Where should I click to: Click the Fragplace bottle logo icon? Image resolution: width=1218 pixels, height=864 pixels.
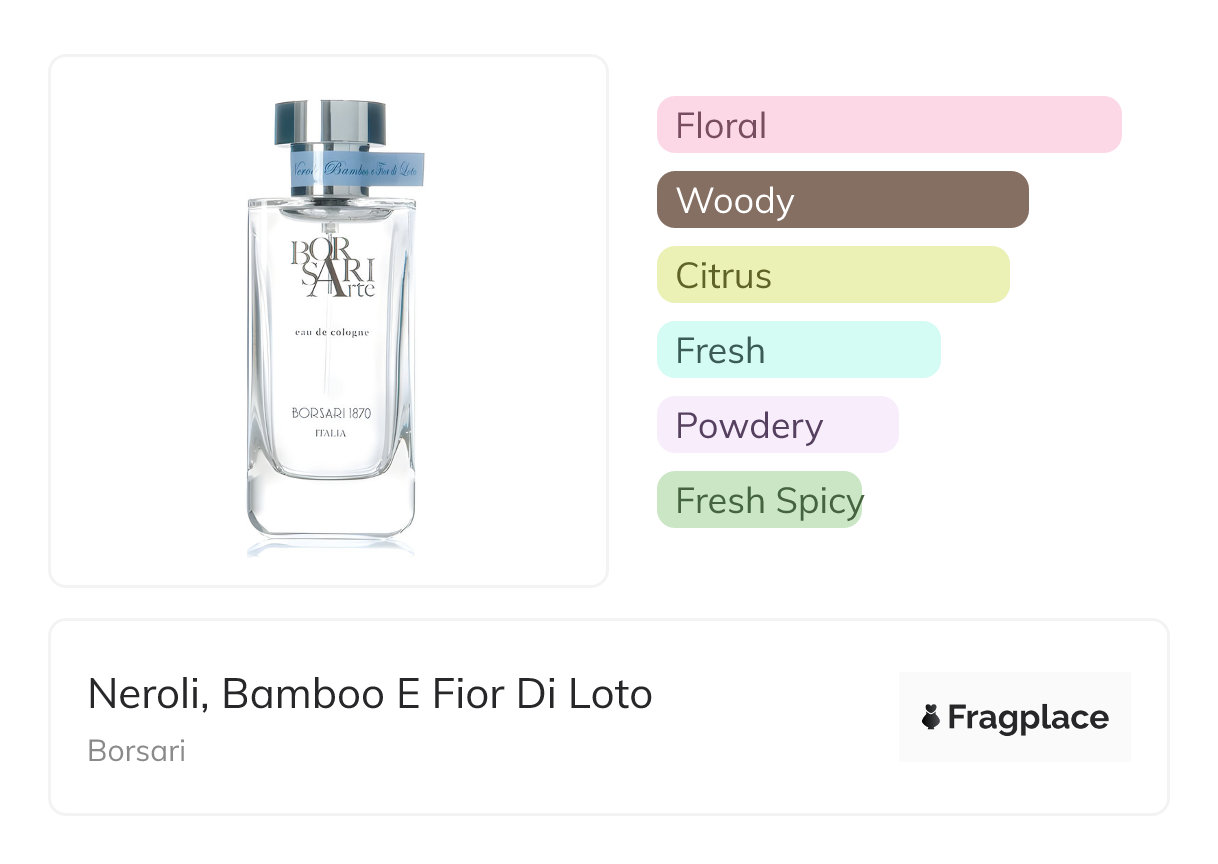click(931, 717)
